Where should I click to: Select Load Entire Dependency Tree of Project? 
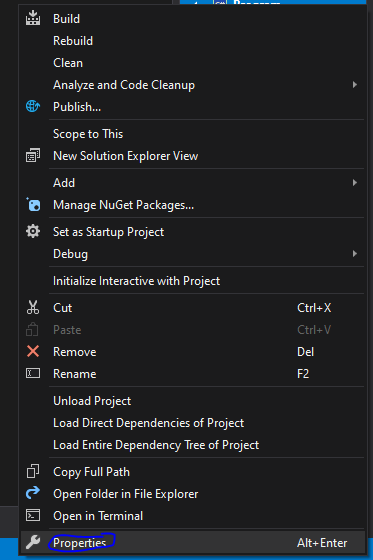[192, 445]
